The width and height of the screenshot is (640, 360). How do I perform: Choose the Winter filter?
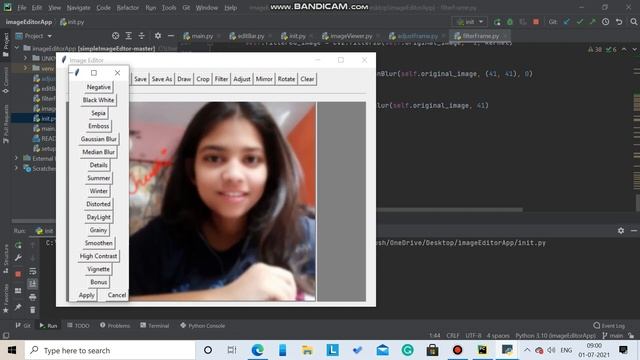98,191
